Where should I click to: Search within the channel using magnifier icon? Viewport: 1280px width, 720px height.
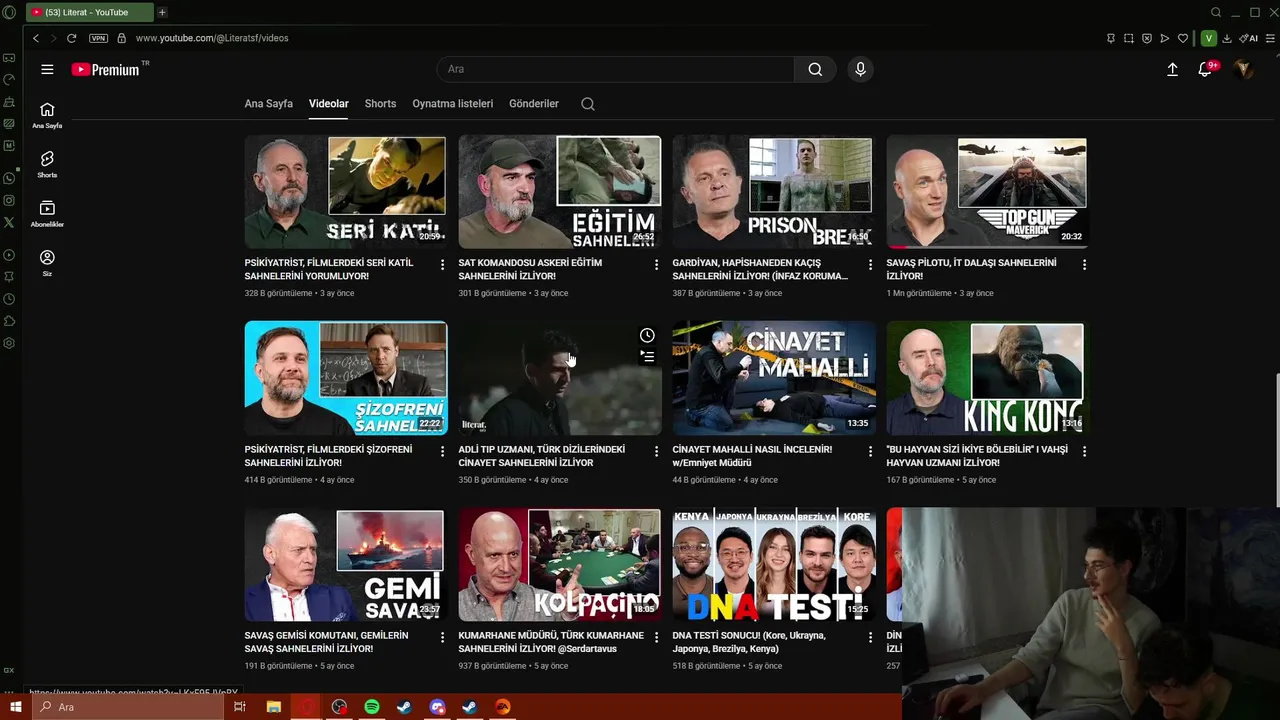(x=588, y=104)
